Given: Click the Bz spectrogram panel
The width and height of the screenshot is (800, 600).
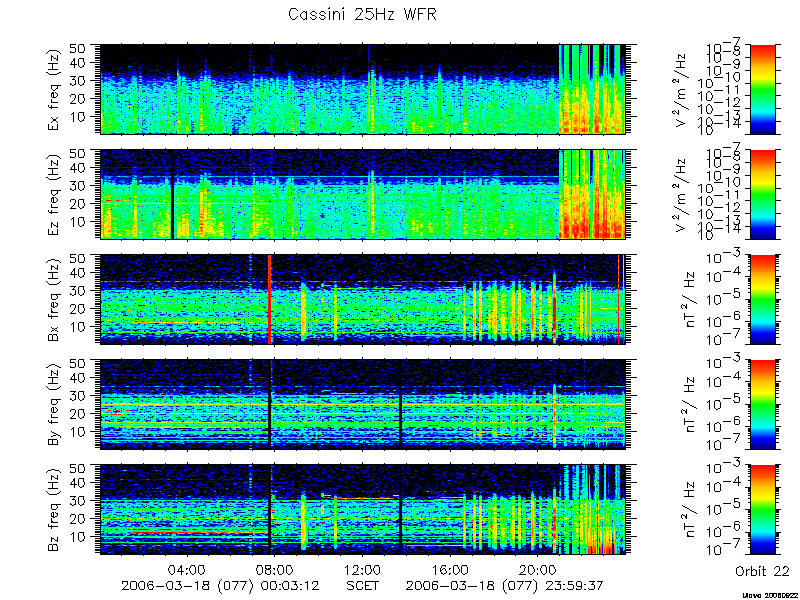Looking at the screenshot, I should (362, 510).
